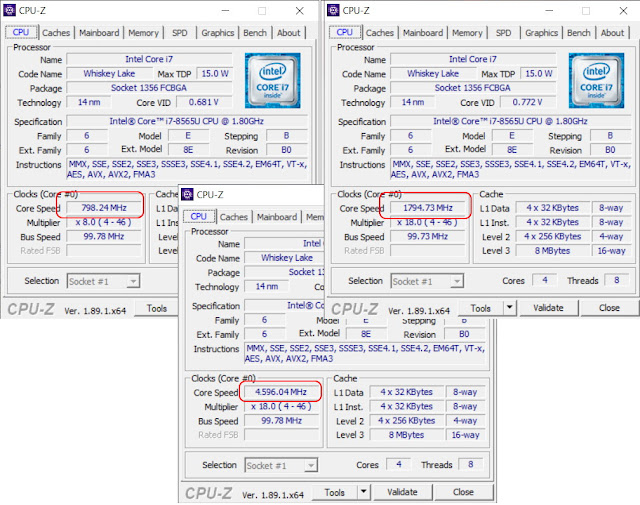Click Validate button in top-right window
Screen dimensions: 640x505
(x=548, y=308)
